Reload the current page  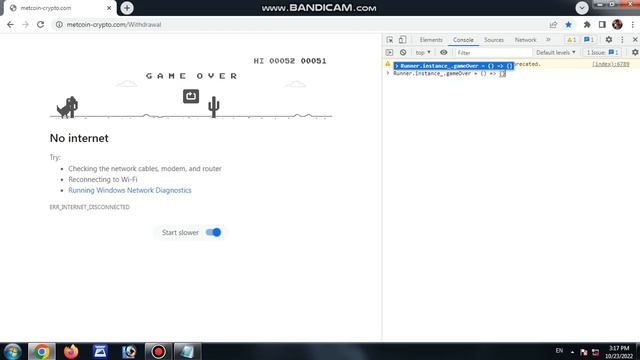tap(40, 24)
